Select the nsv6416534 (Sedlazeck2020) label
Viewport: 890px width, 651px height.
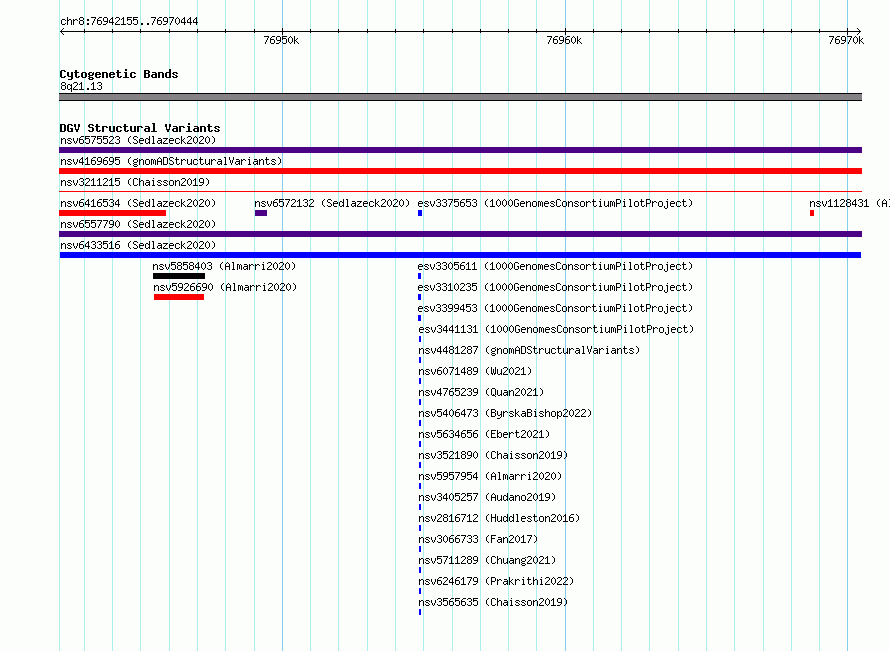138,203
